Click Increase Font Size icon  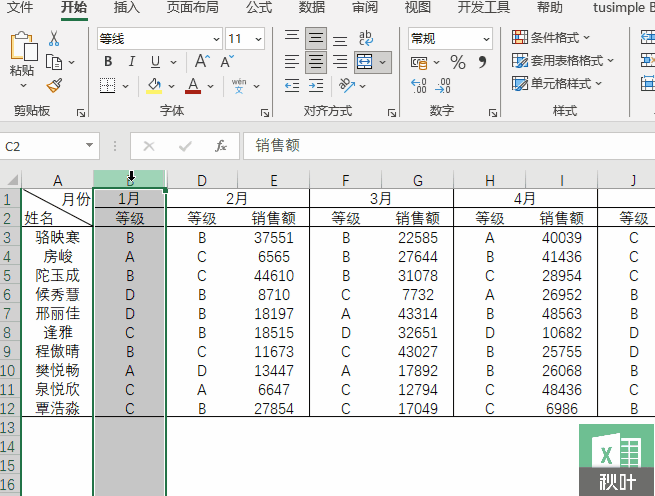[202, 61]
